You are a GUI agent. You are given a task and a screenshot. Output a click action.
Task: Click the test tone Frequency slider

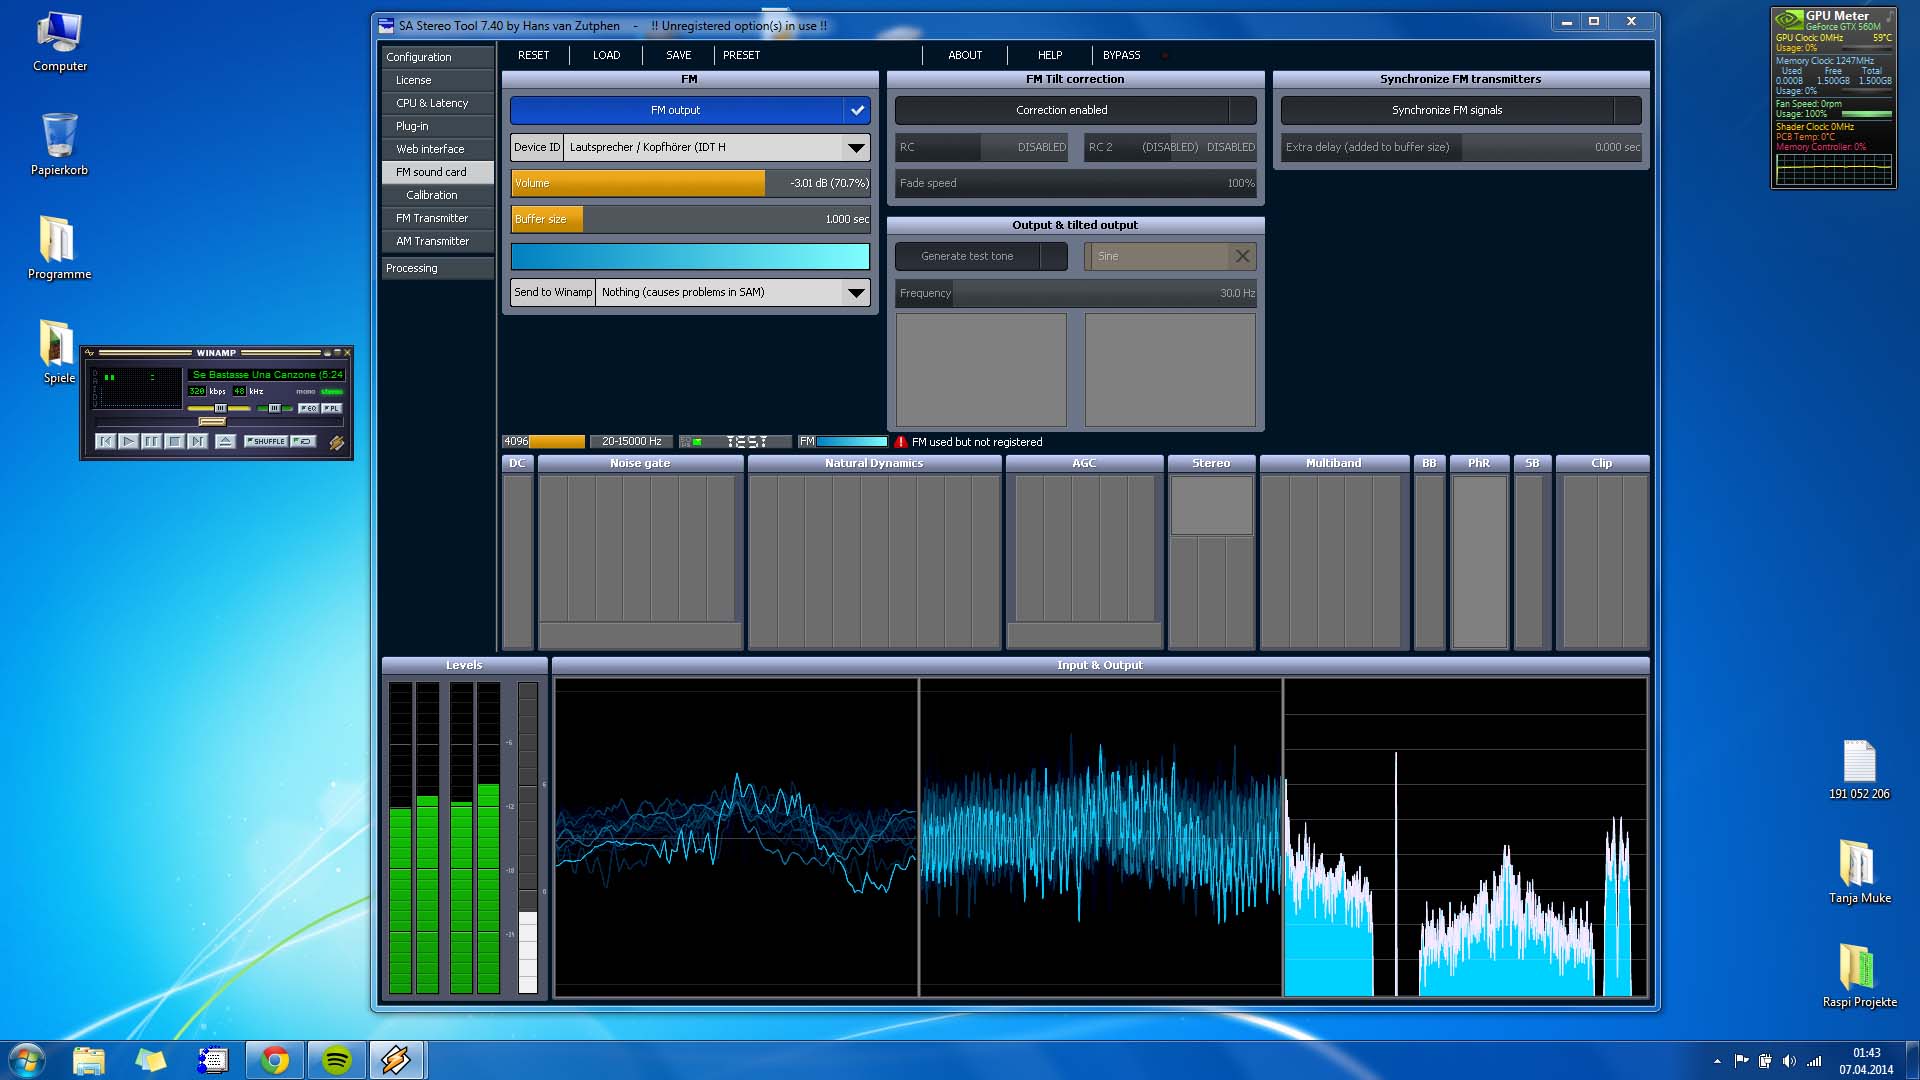1075,293
